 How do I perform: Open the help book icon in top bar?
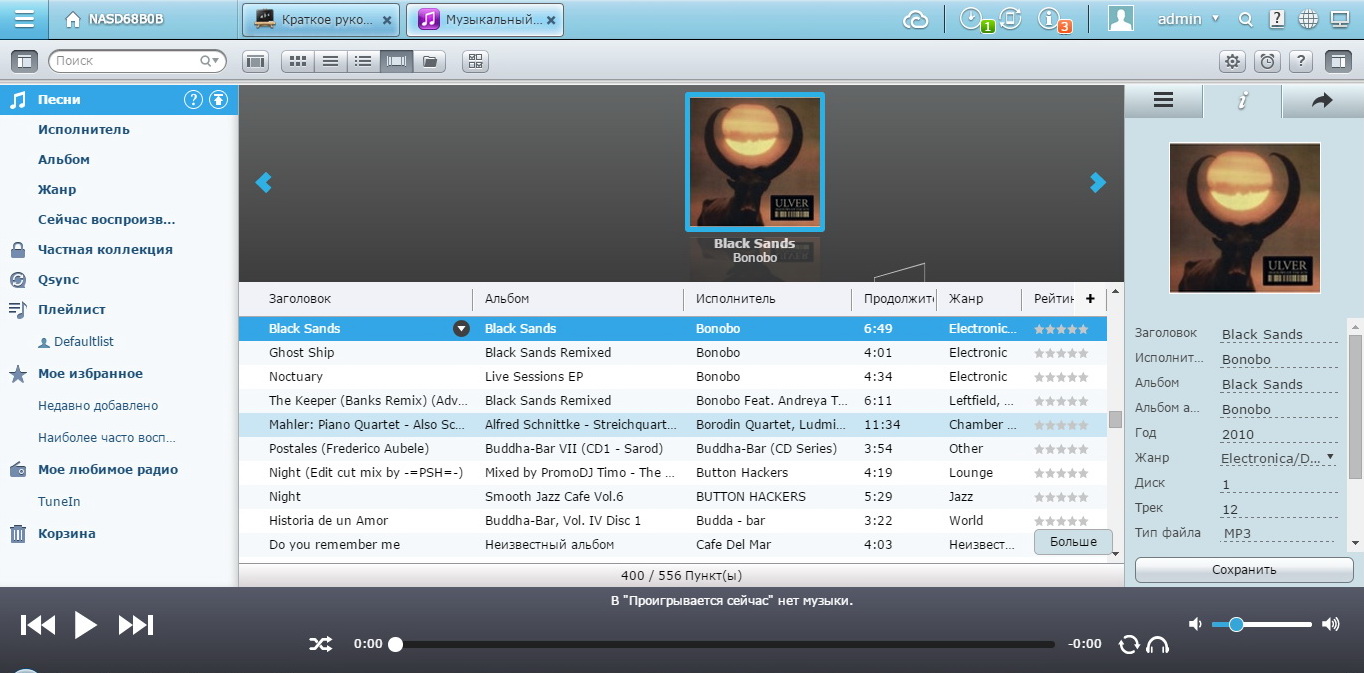pyautogui.click(x=1277, y=19)
